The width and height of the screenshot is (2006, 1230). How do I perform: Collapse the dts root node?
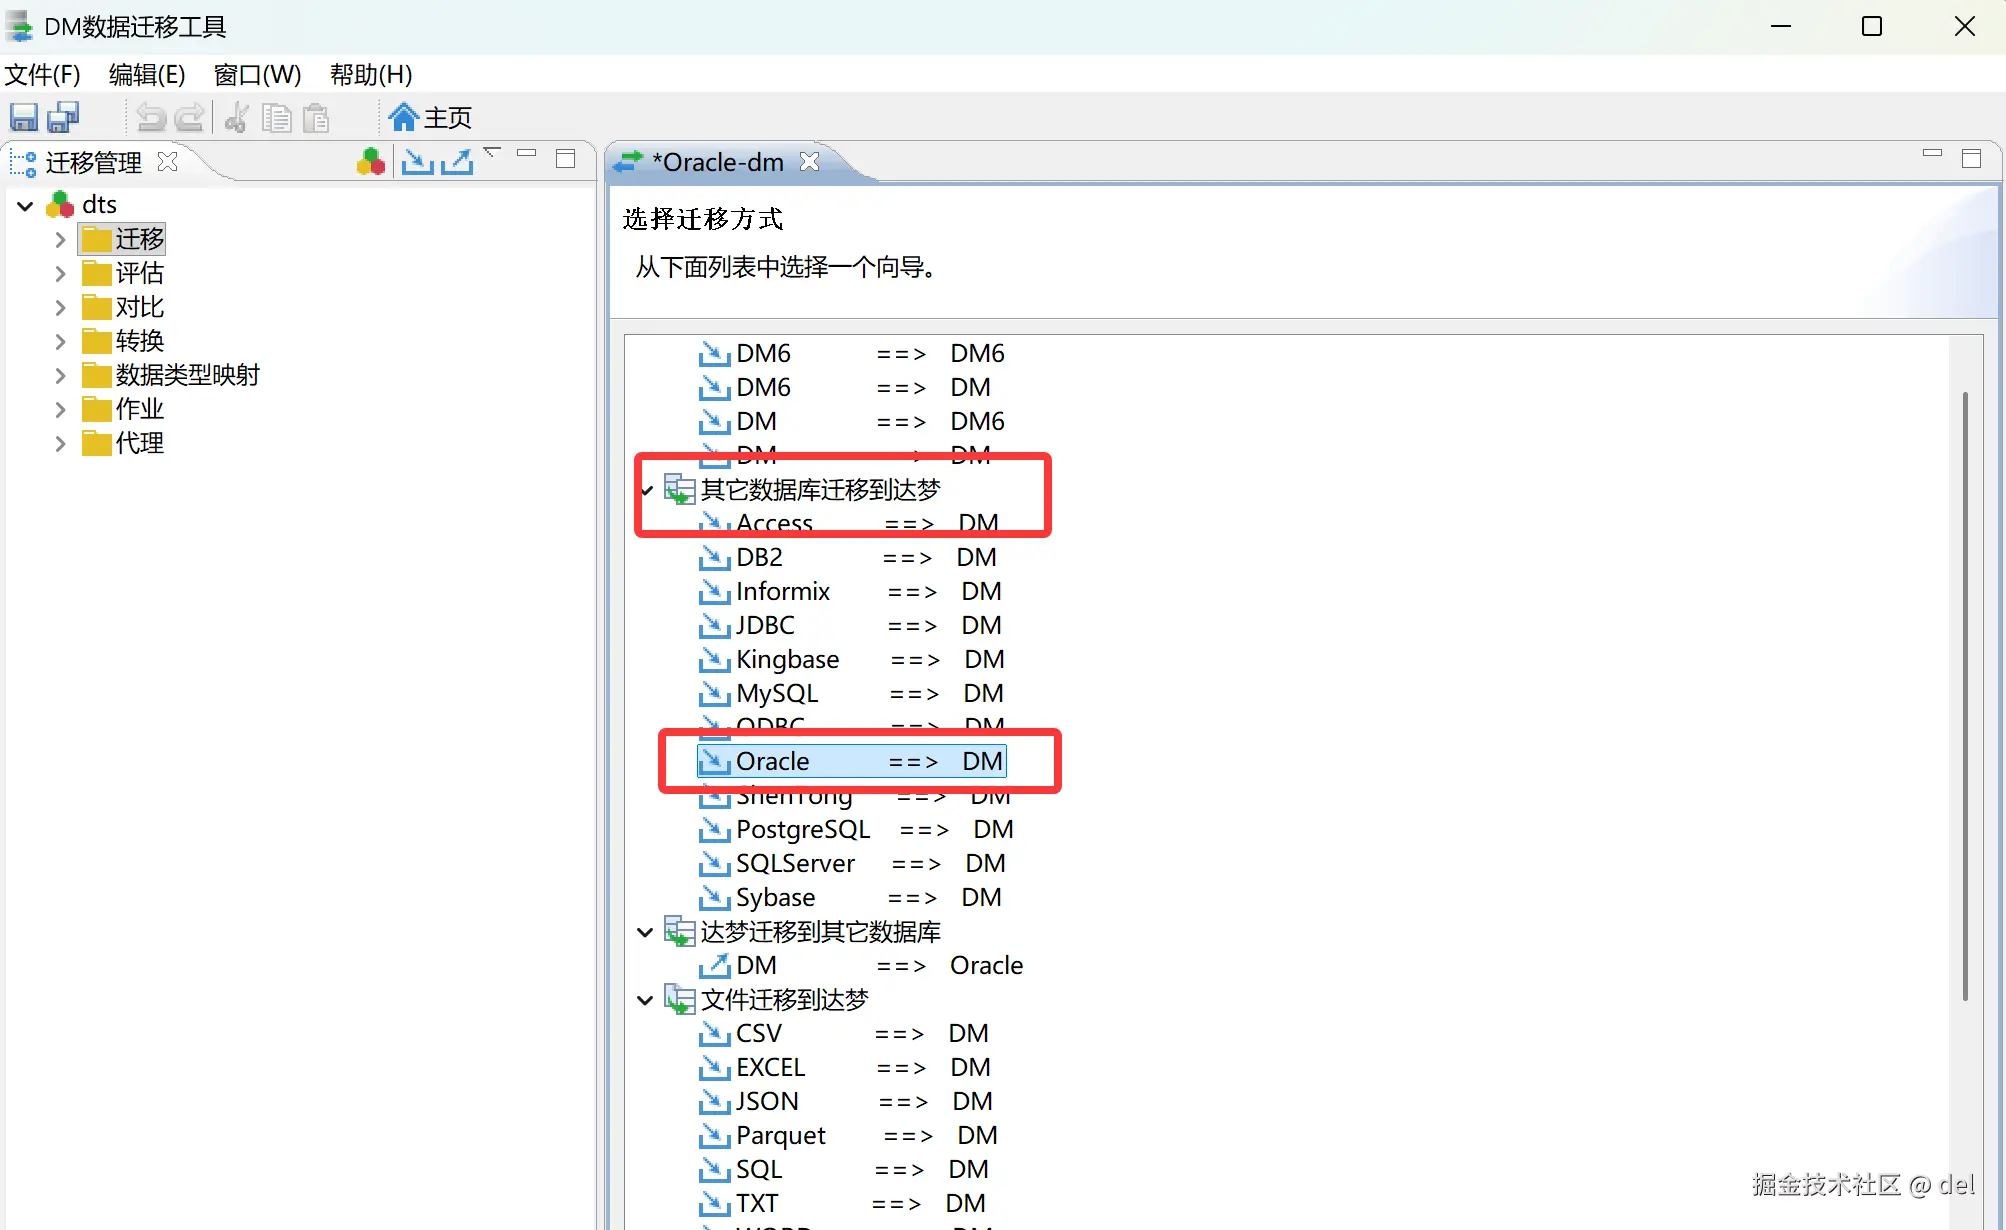click(26, 206)
